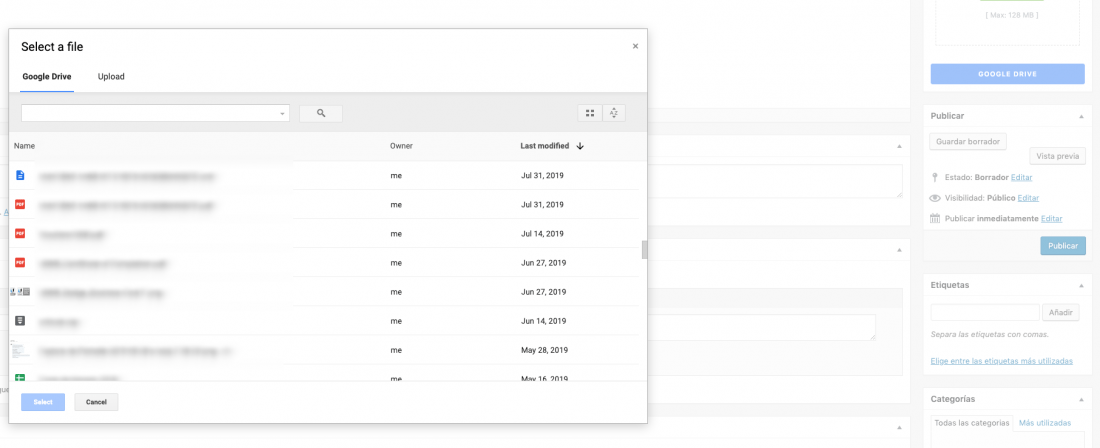The height and width of the screenshot is (448, 1100).
Task: Click the Añadir tag button
Action: pos(1061,313)
